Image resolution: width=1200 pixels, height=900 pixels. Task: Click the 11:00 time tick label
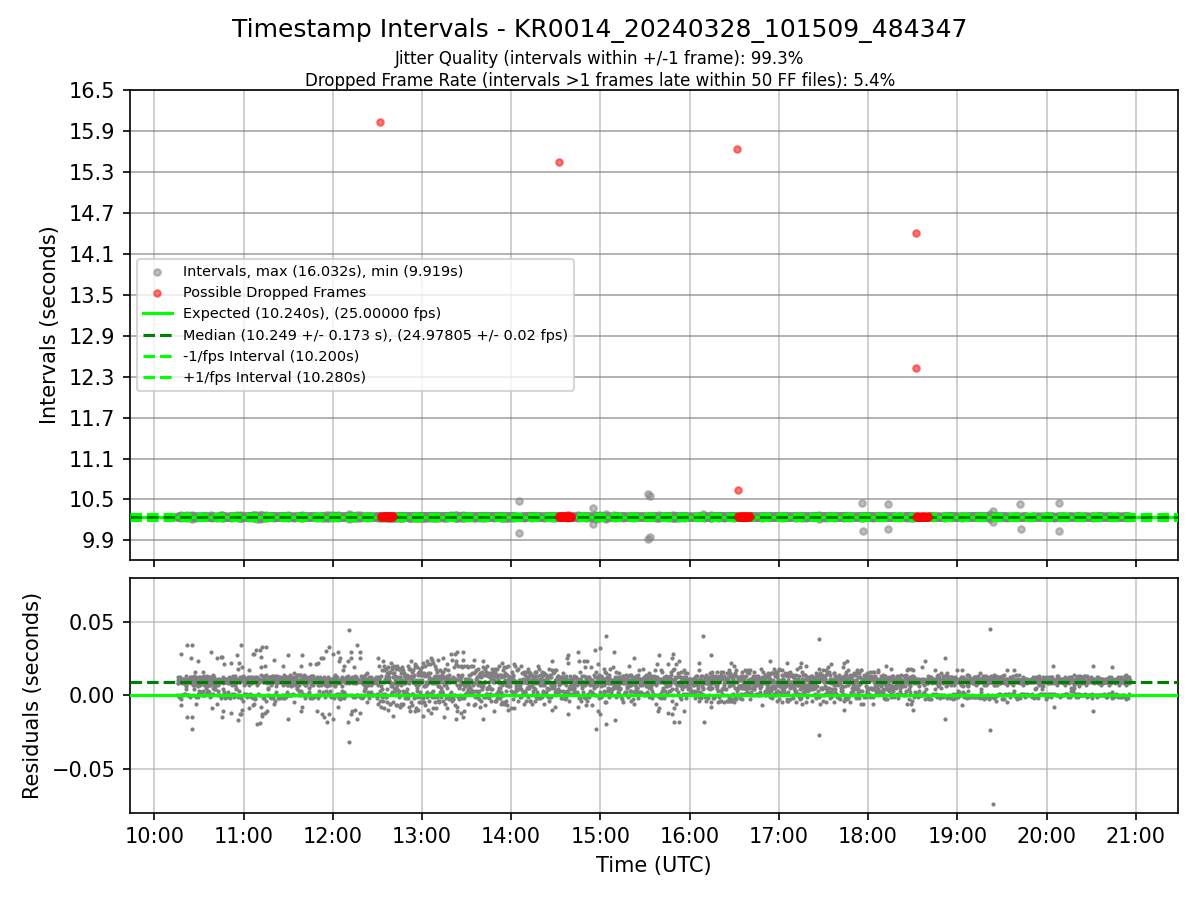pyautogui.click(x=243, y=835)
